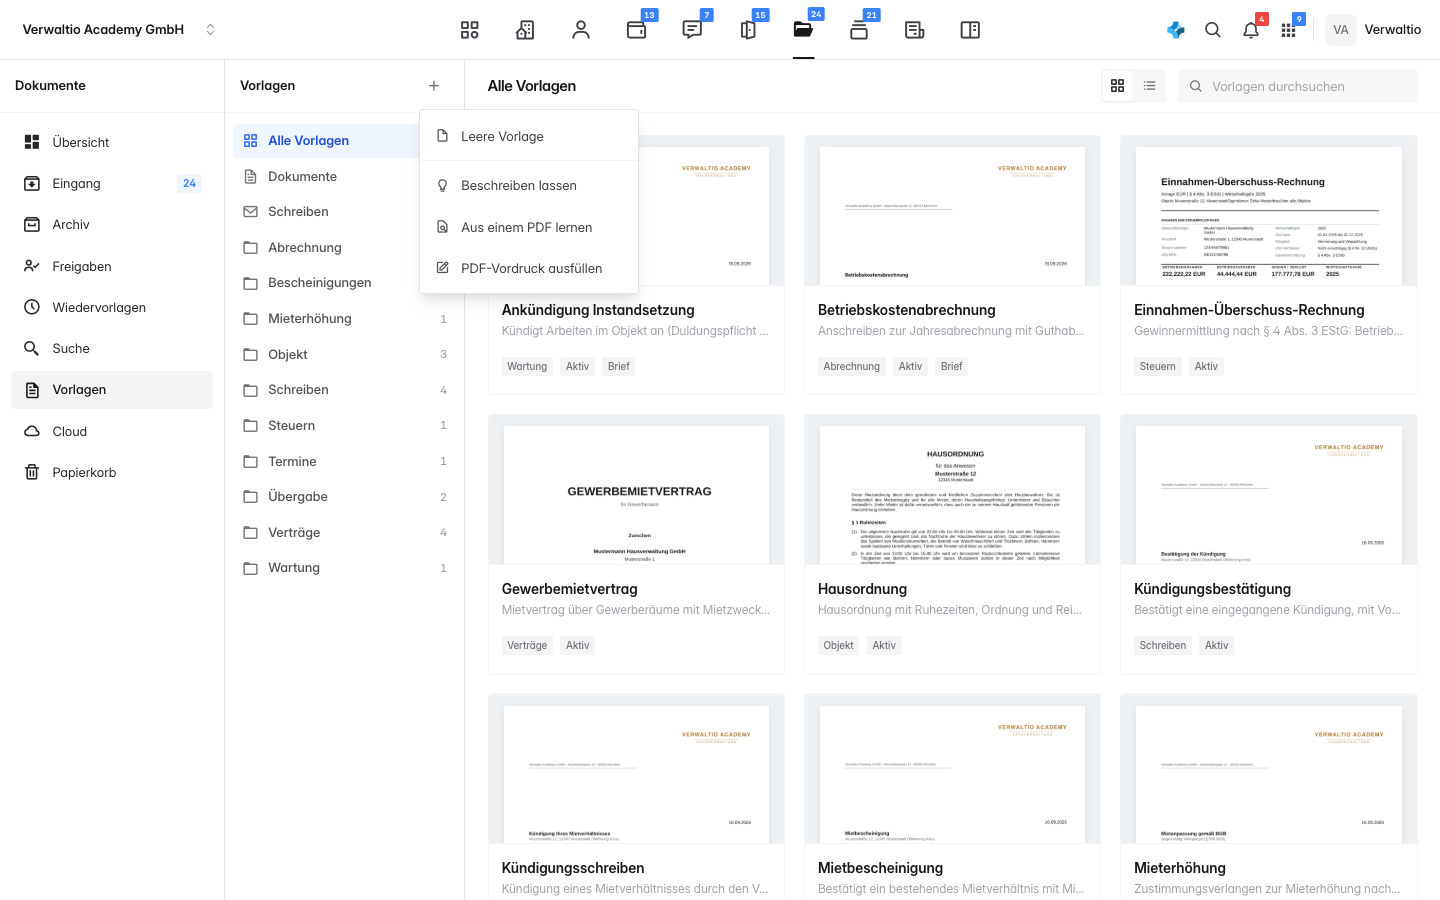Open the global search magnifier icon in header
The width and height of the screenshot is (1440, 900).
pyautogui.click(x=1213, y=30)
